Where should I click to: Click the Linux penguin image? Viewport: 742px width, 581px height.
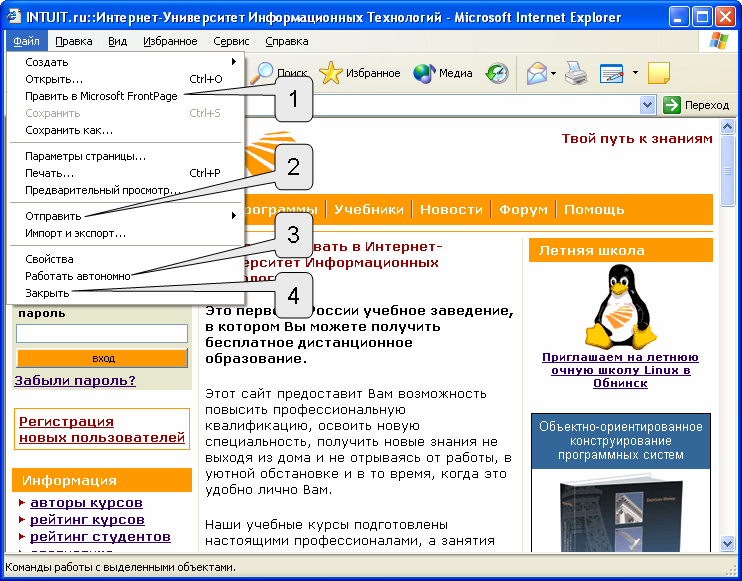[620, 306]
